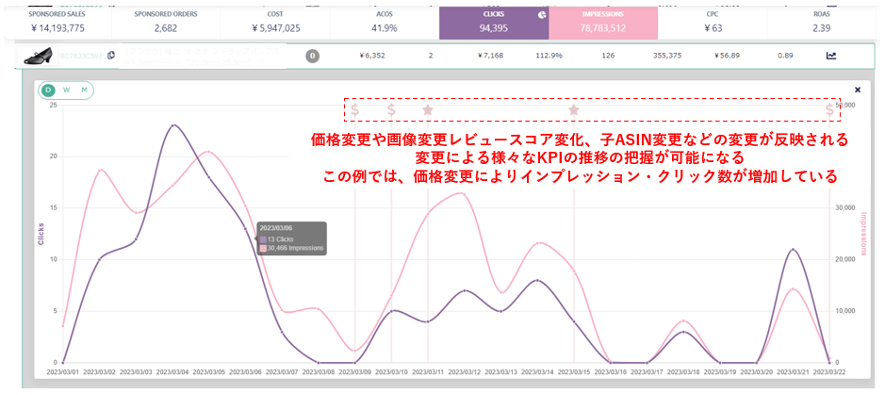
Task: Select the Sponsored Sales metric card
Action: tap(57, 23)
